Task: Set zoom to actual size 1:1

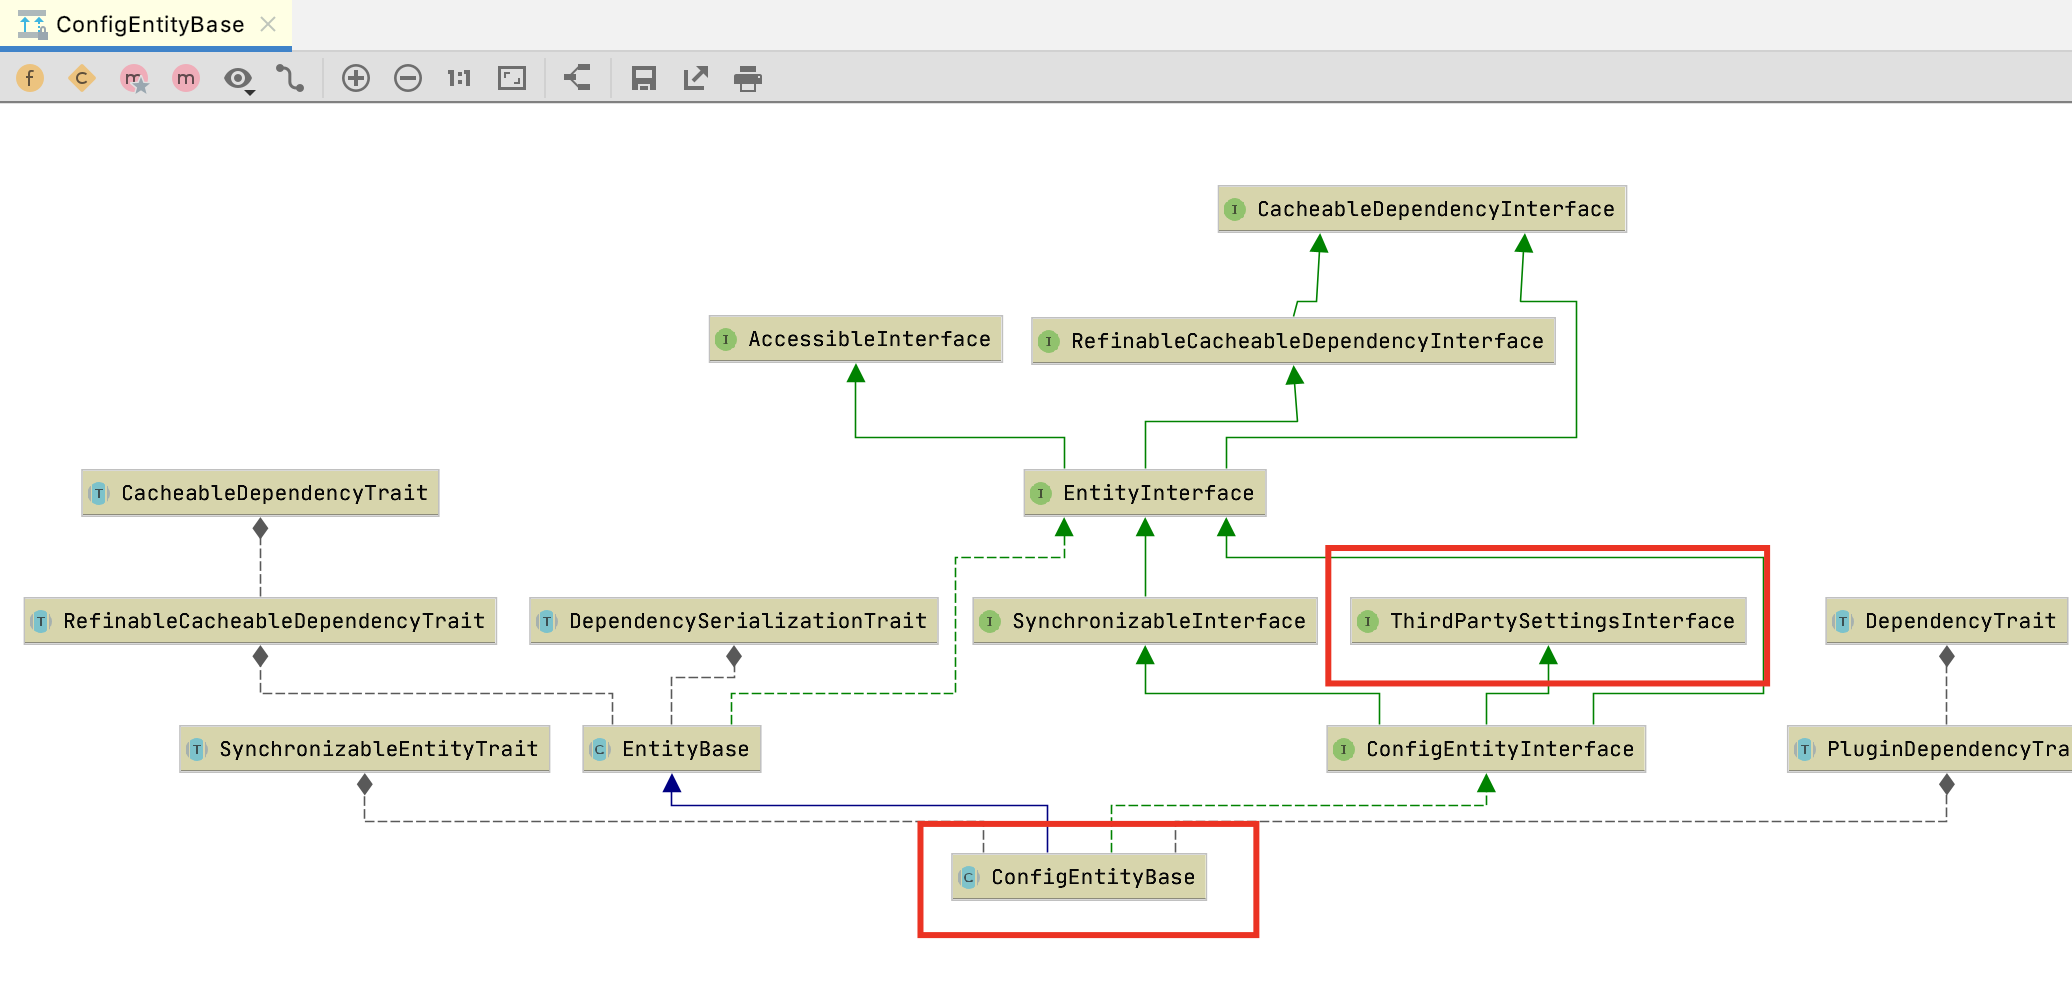Action: pos(459,78)
